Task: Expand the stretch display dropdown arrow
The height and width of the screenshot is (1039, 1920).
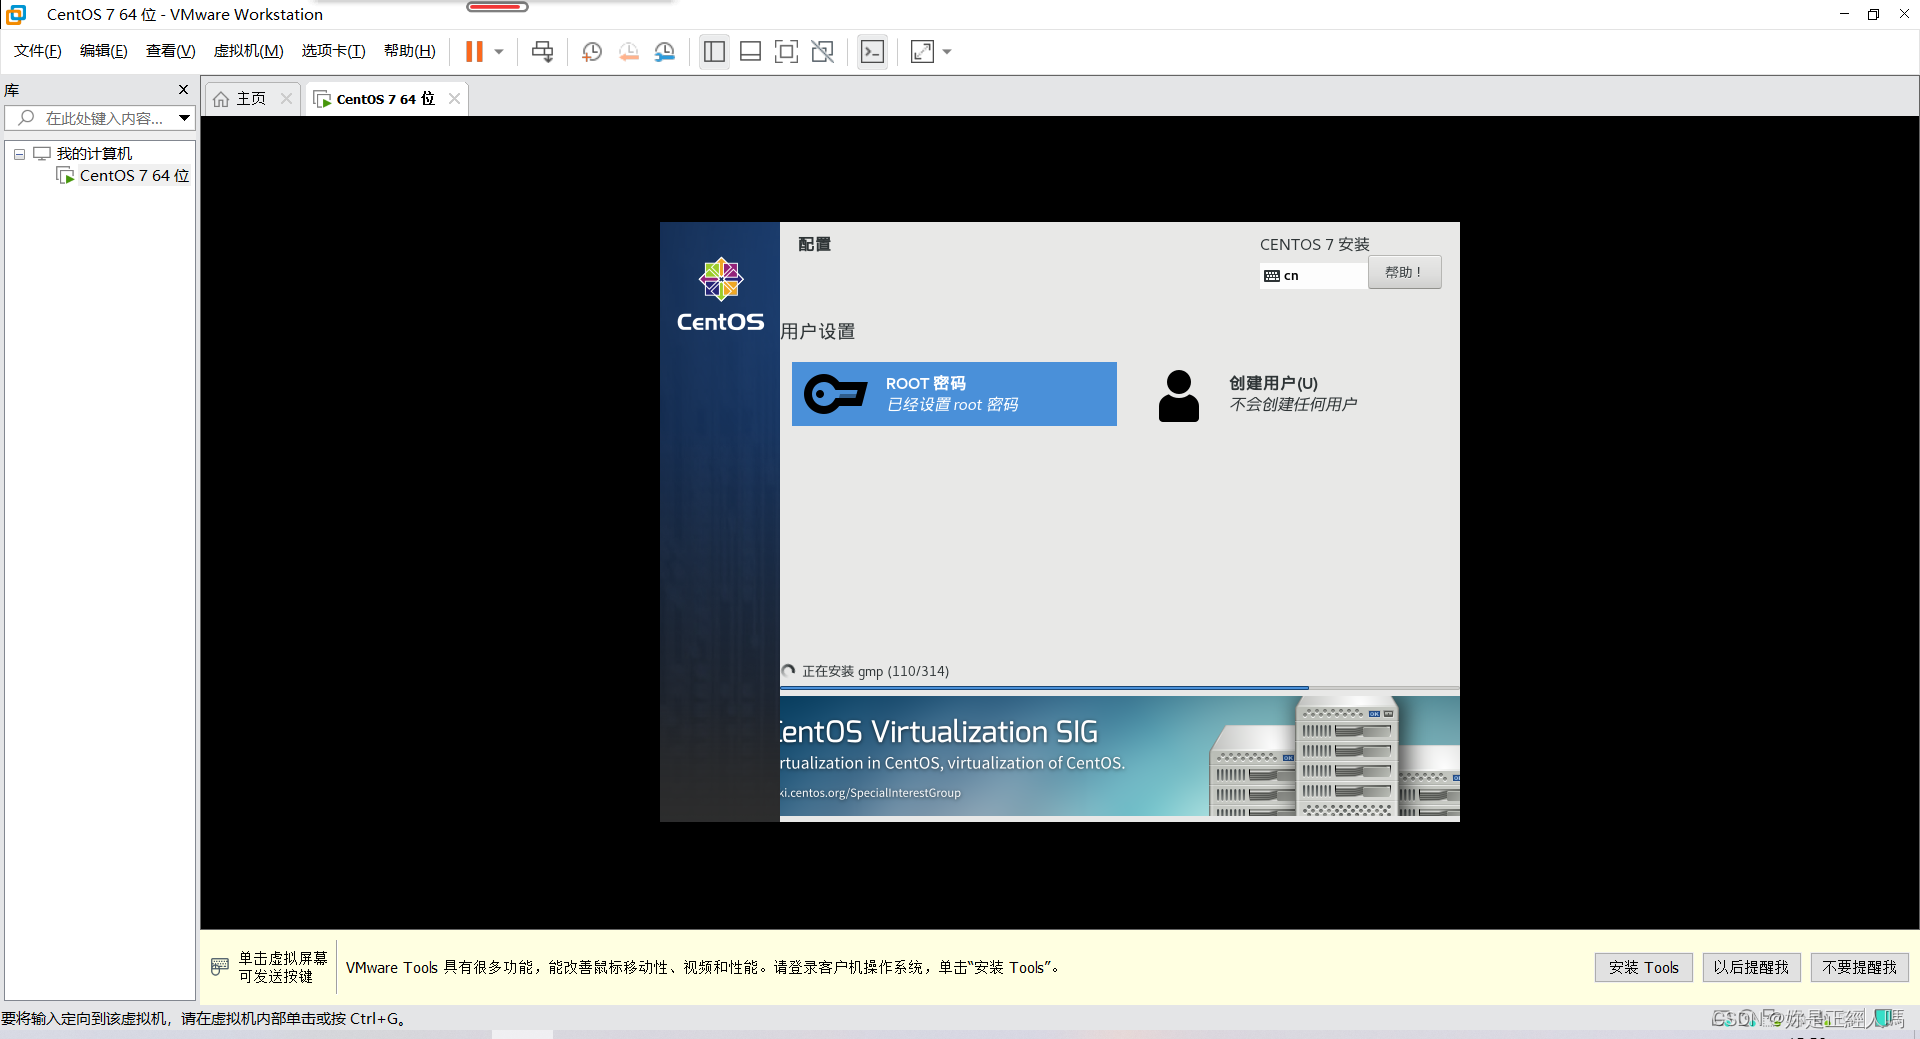Action: (947, 52)
